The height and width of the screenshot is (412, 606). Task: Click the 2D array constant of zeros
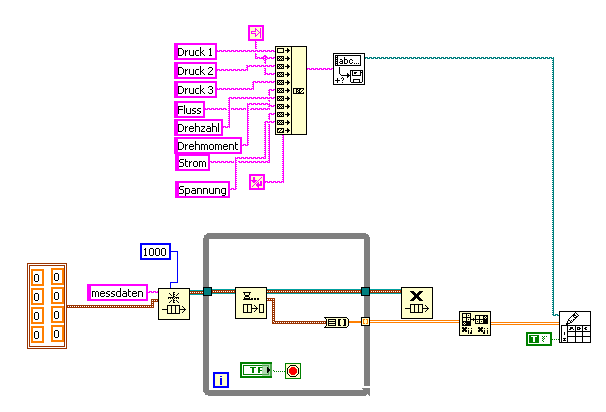click(47, 306)
